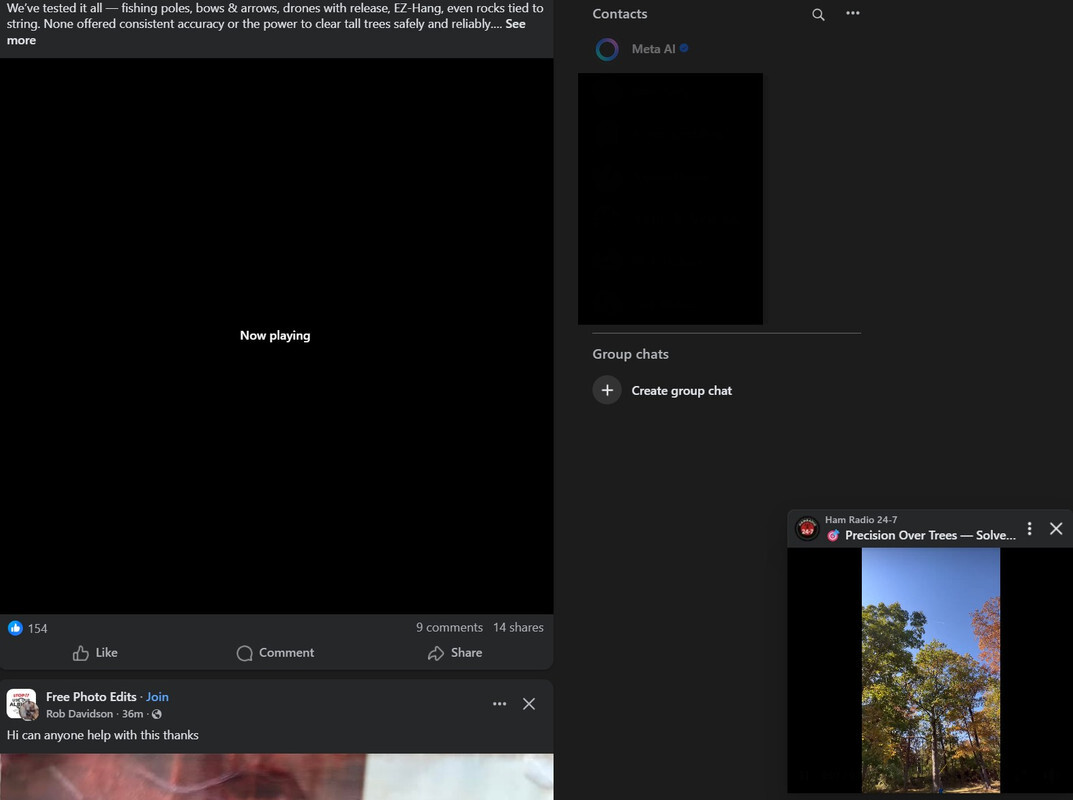Hide the Free Photo Edits post
The image size is (1073, 800).
529,704
